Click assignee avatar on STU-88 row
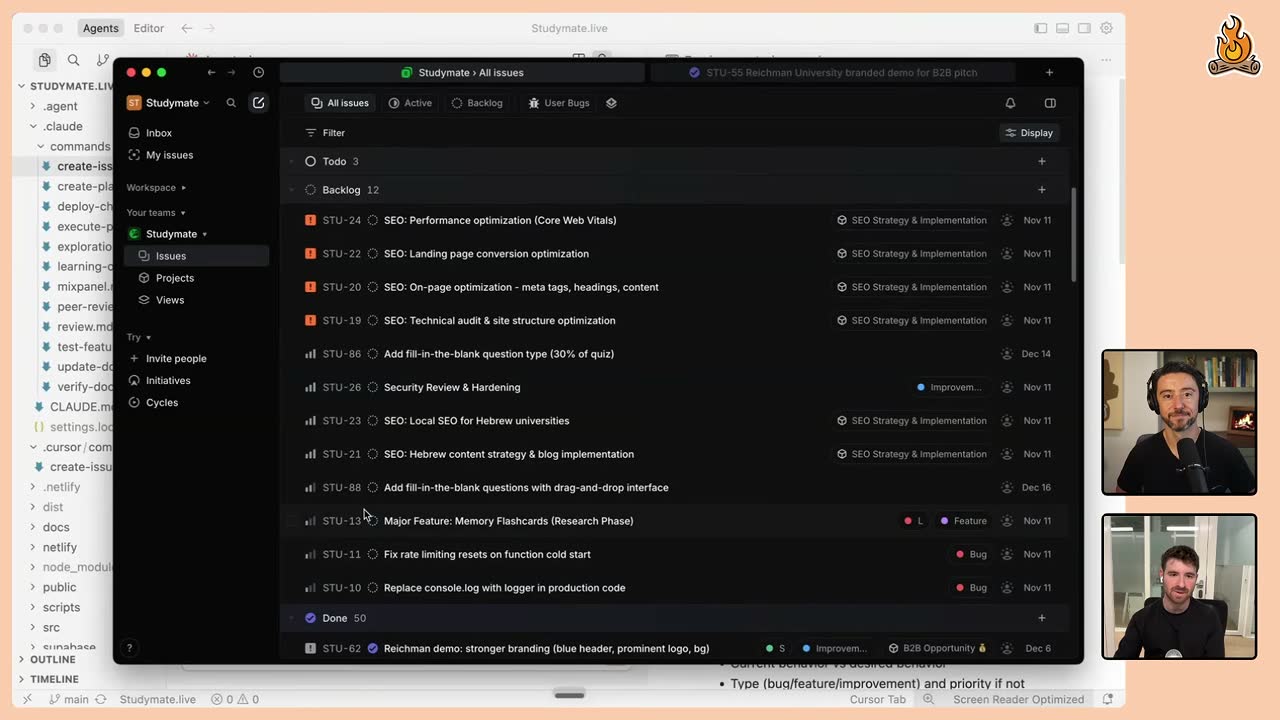This screenshot has width=1280, height=720. [1007, 488]
